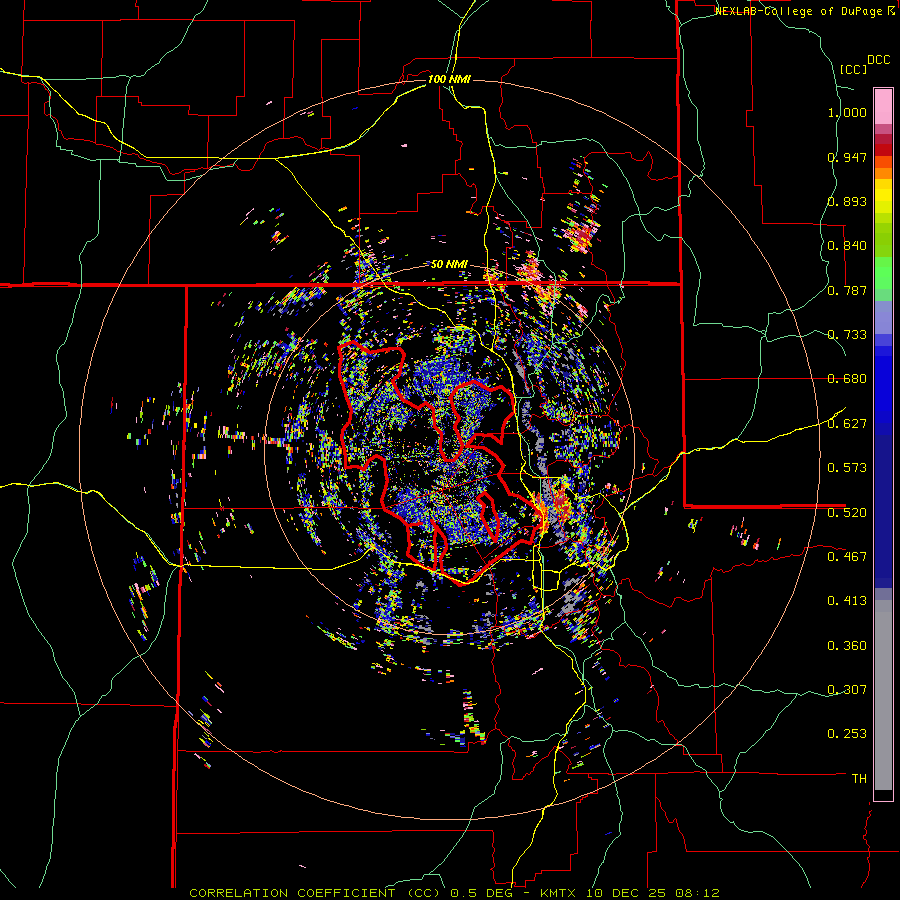The width and height of the screenshot is (900, 900).
Task: Click the 0.947 scale value
Action: 847,157
